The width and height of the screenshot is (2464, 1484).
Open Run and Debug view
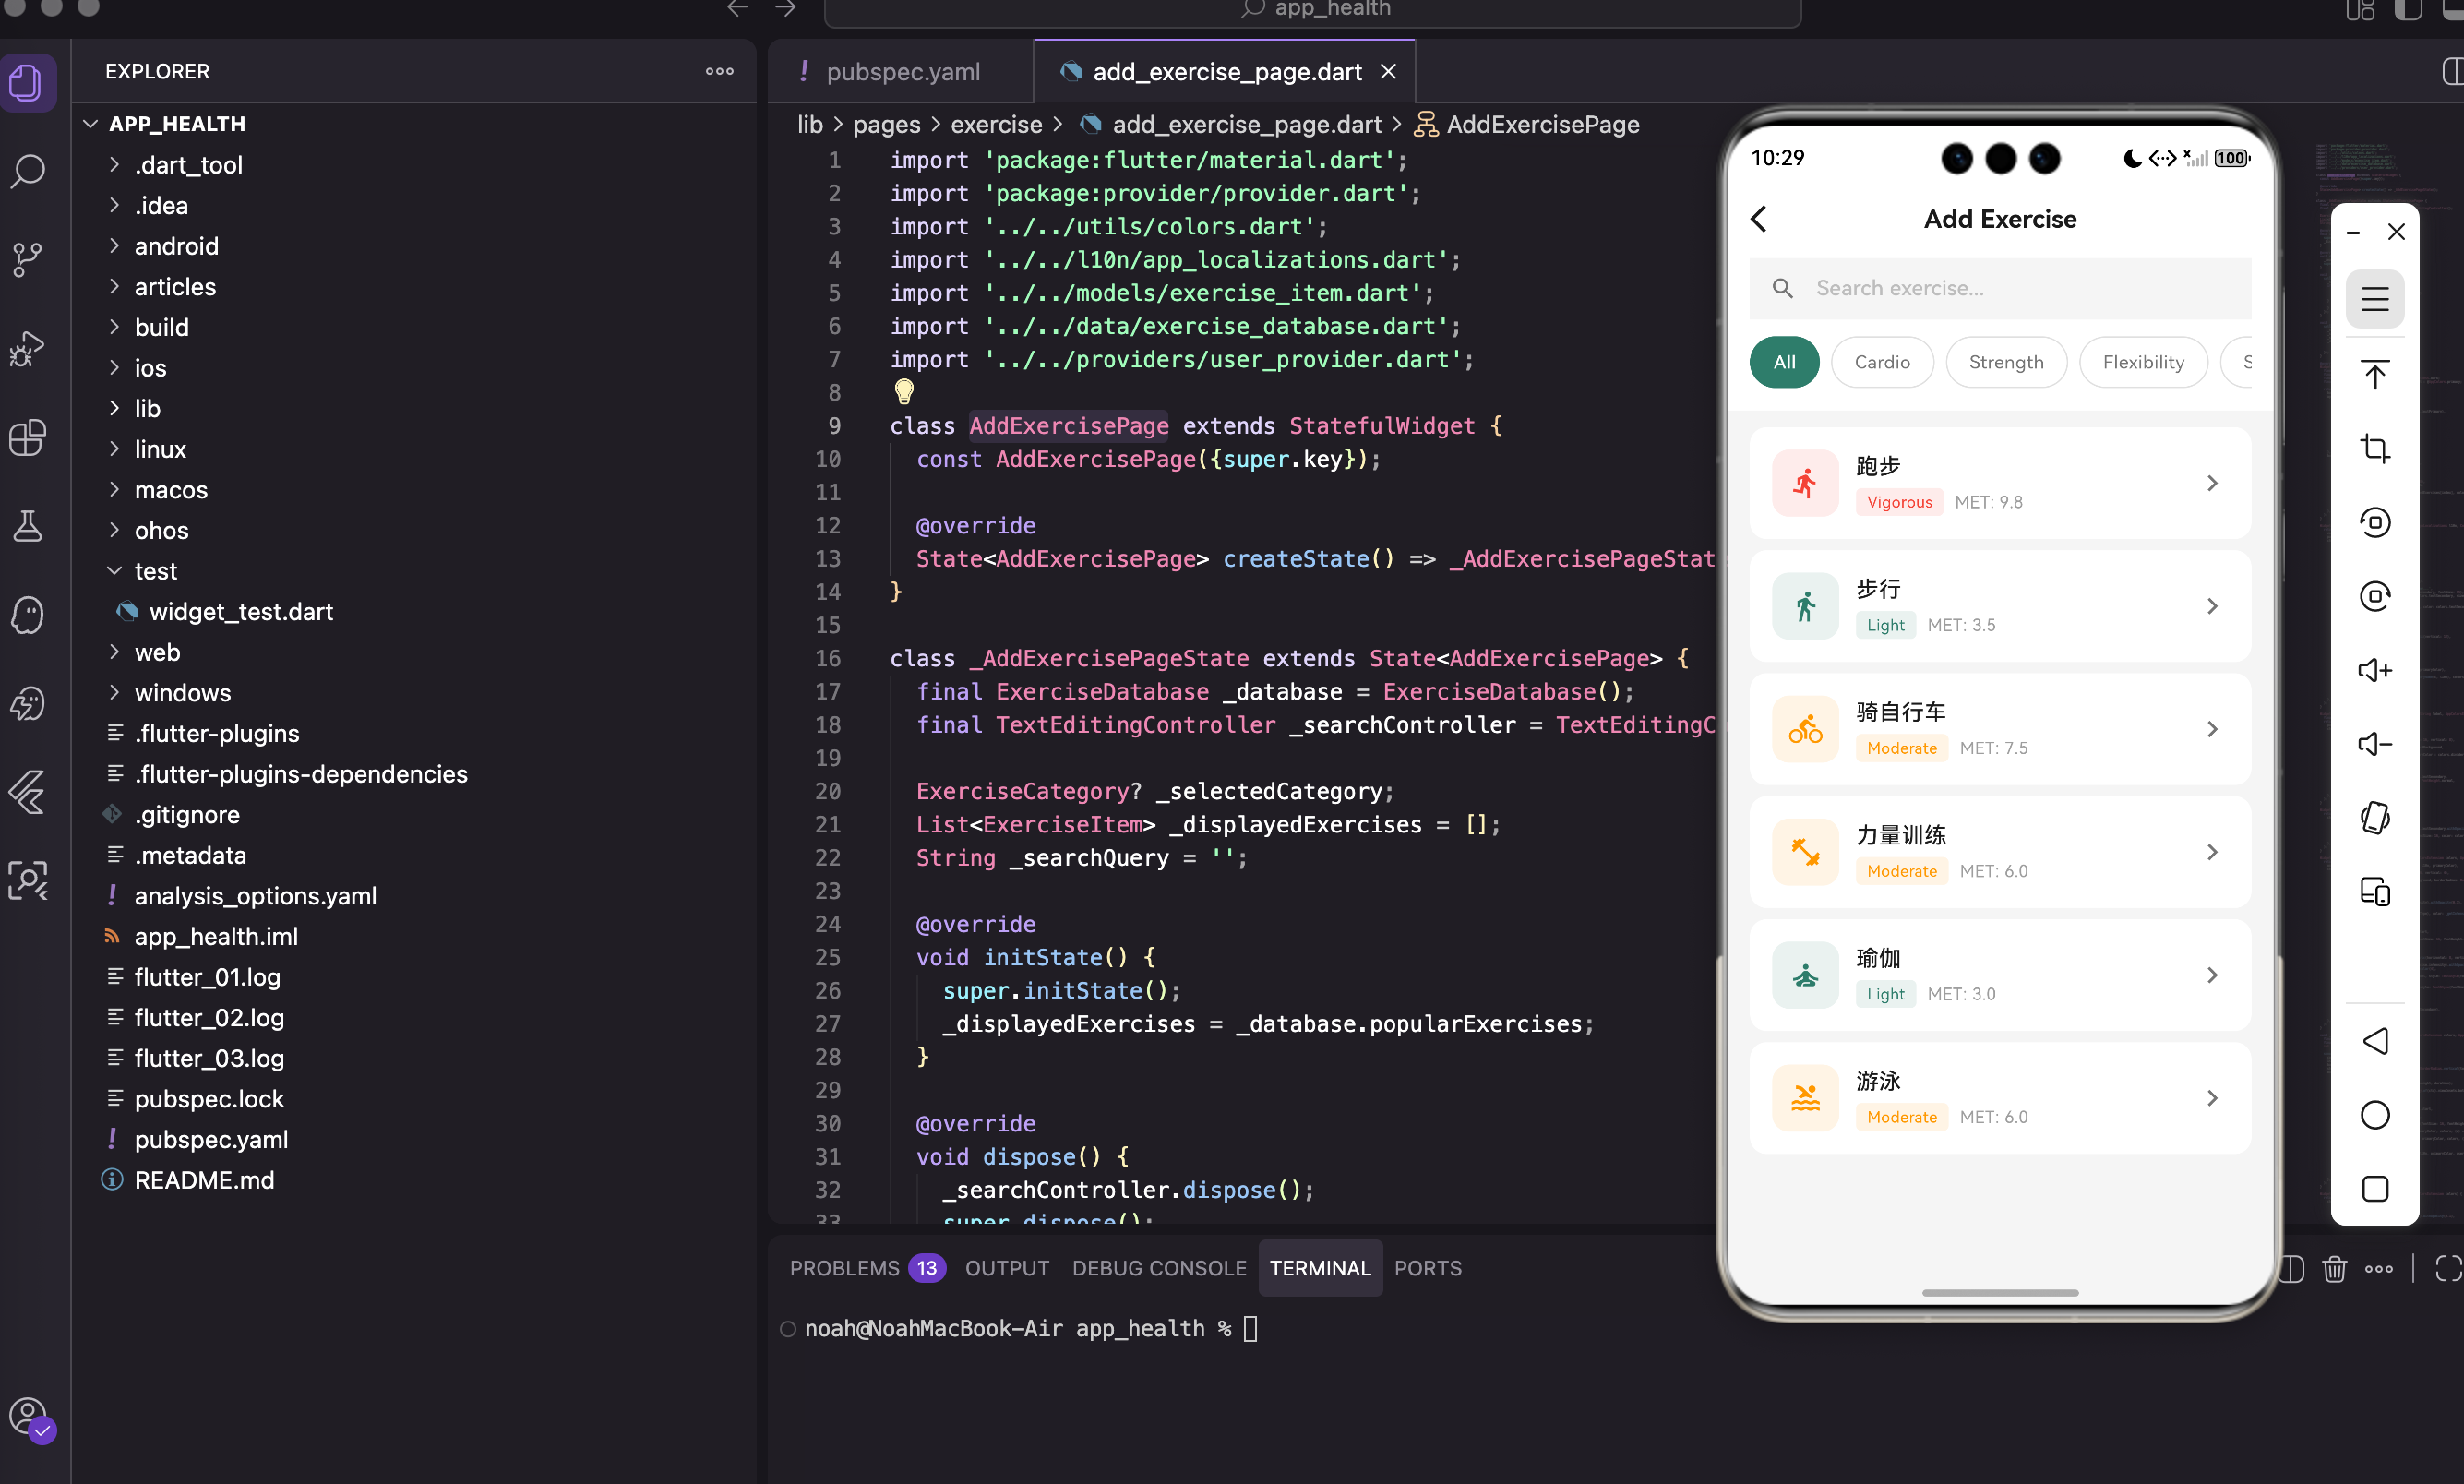click(x=28, y=348)
